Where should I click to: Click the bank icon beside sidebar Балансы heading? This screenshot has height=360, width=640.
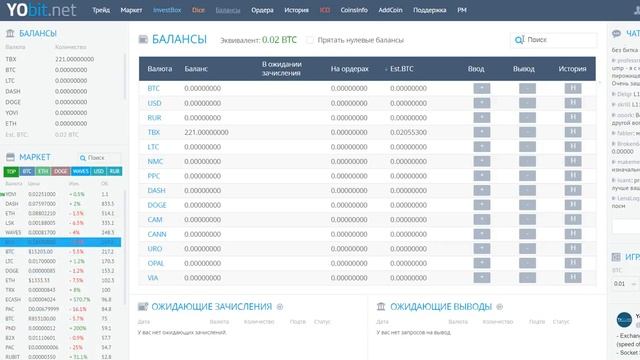[x=10, y=33]
